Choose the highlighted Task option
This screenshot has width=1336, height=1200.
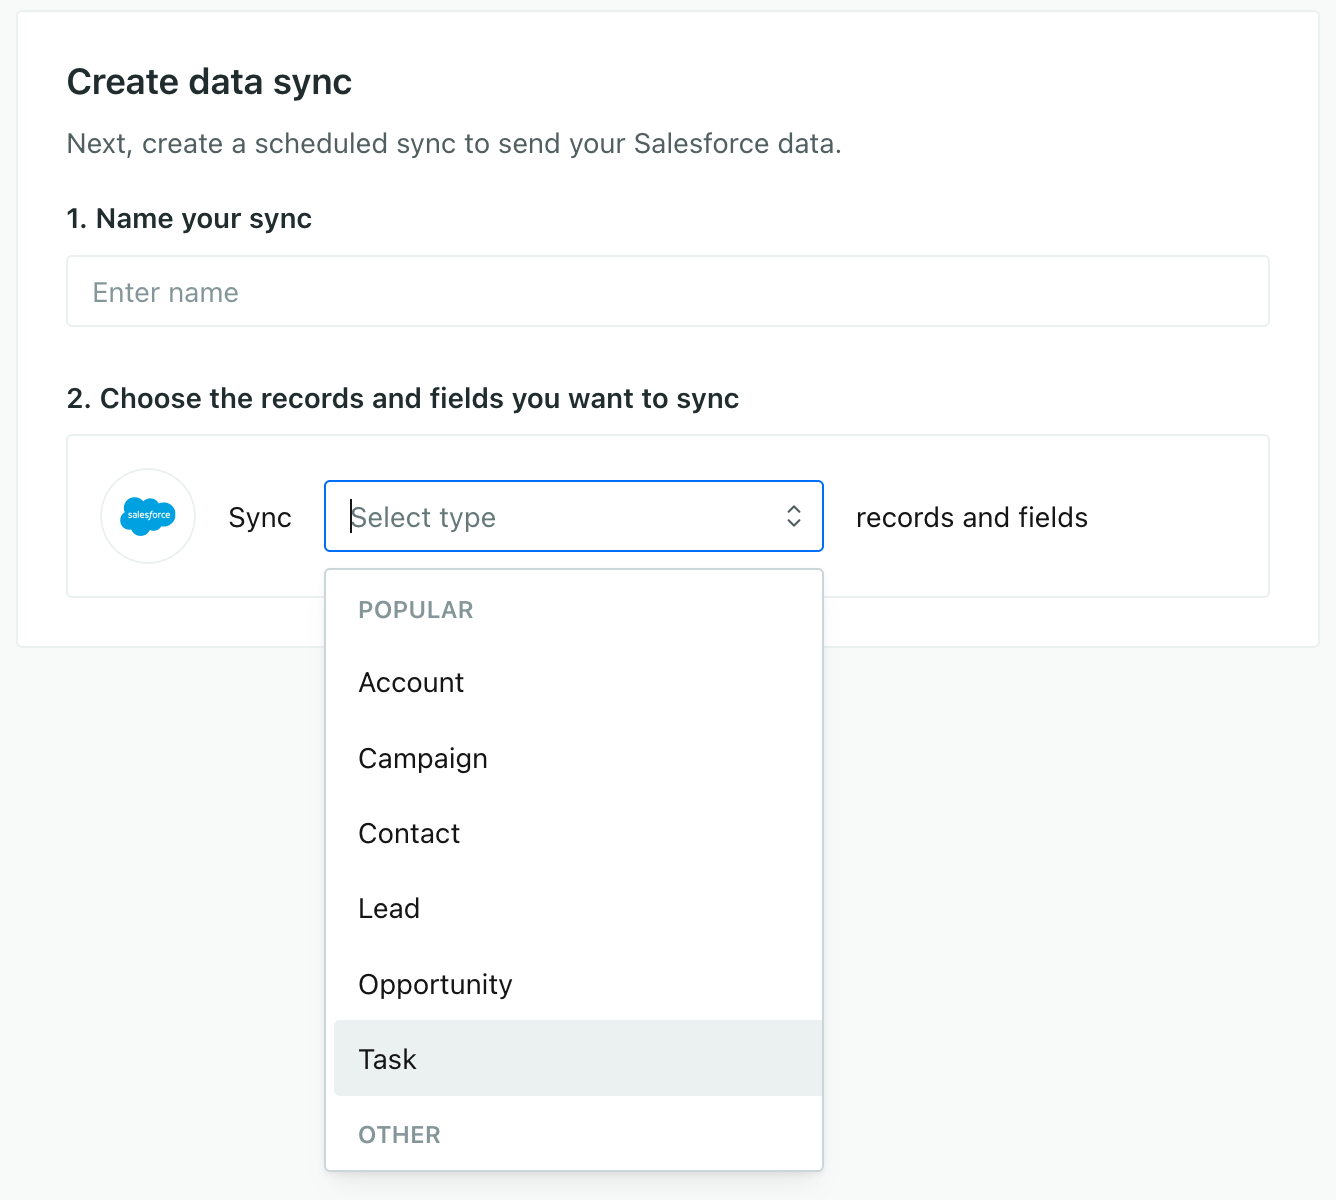pos(578,1058)
